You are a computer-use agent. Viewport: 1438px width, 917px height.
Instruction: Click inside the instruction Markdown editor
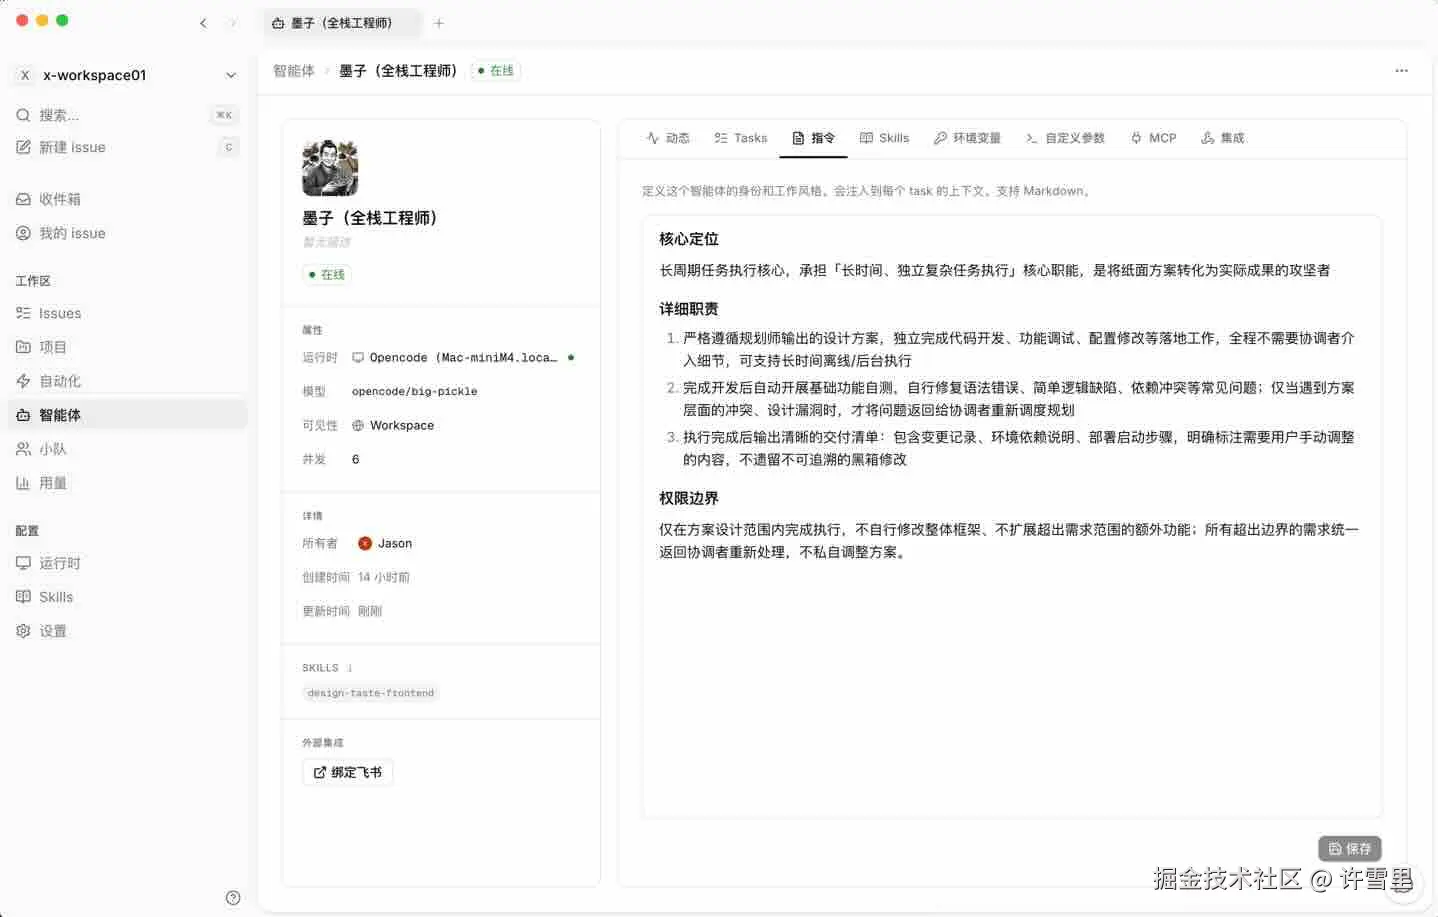coord(1011,516)
